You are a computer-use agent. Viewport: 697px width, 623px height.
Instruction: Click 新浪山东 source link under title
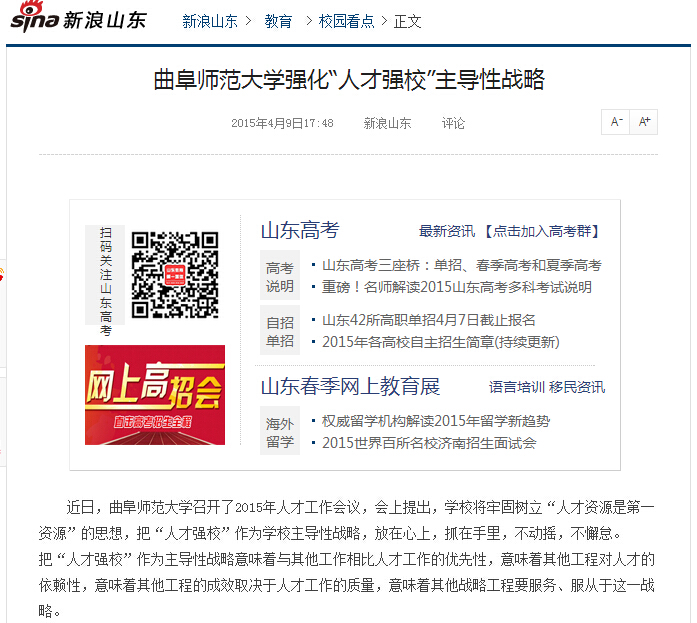[x=387, y=124]
